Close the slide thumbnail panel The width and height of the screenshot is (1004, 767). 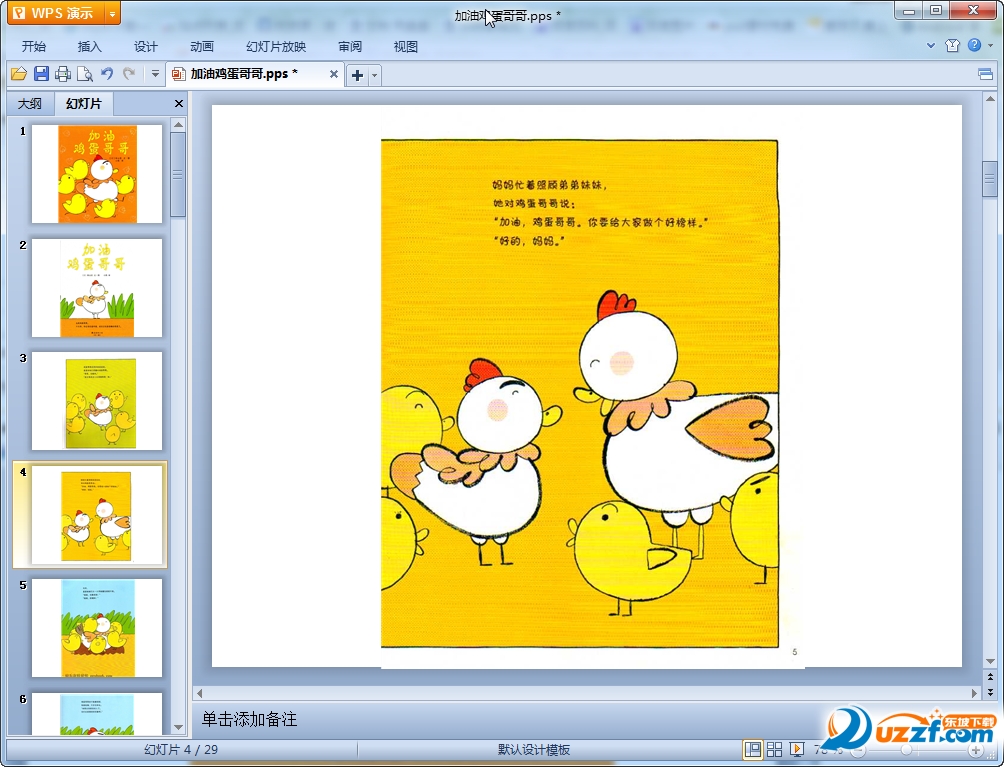point(179,104)
